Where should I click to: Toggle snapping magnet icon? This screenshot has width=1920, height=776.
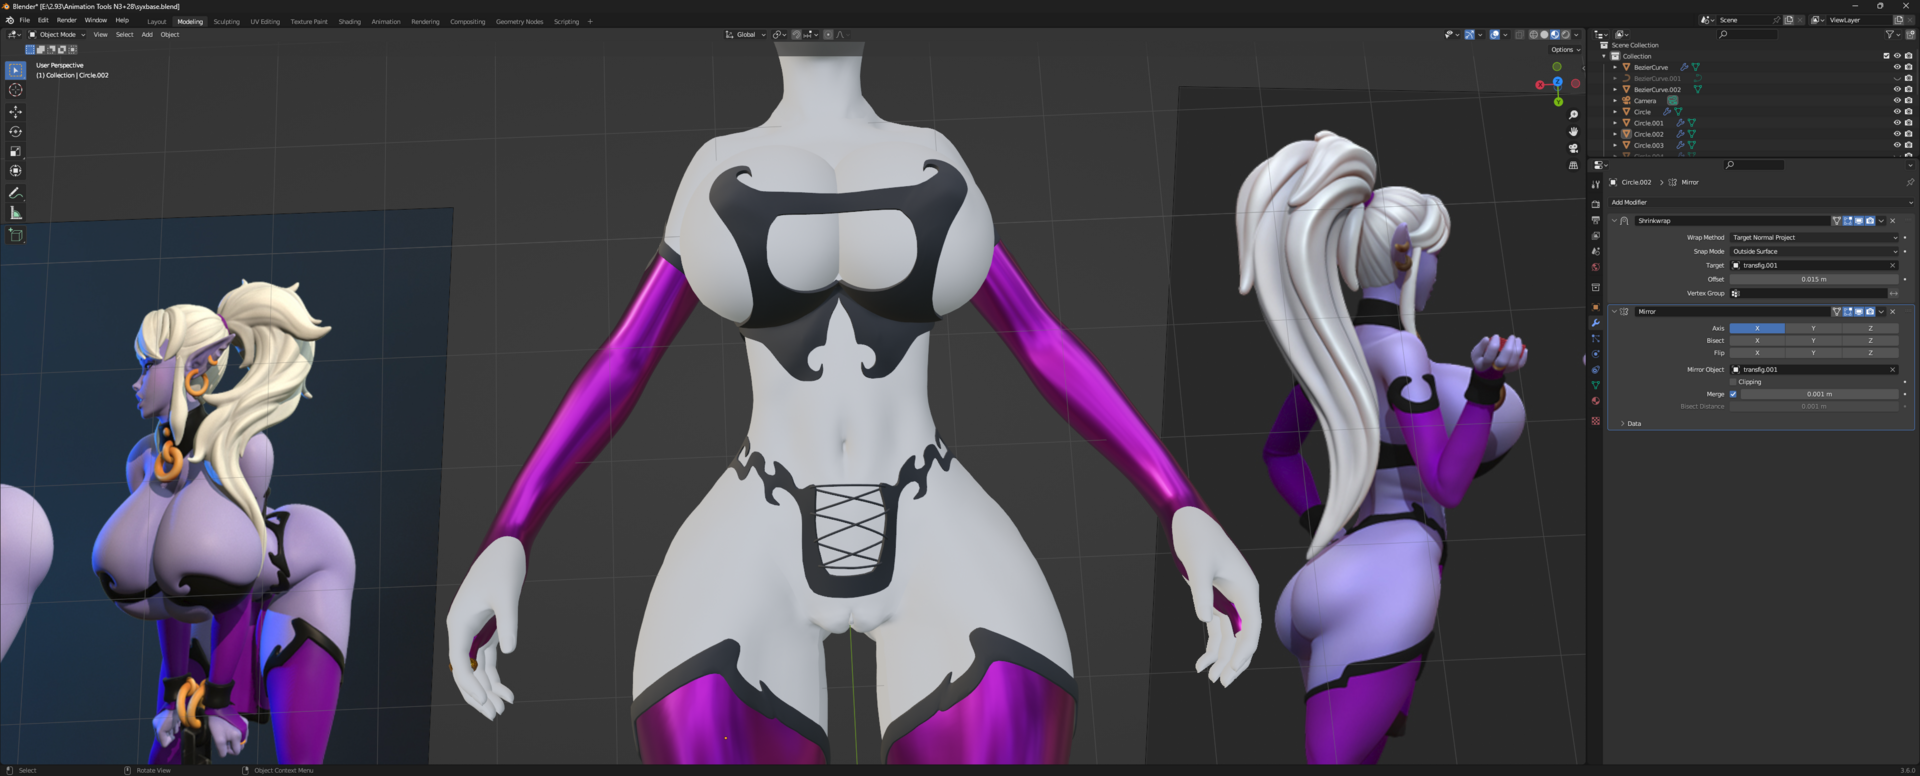coord(797,34)
